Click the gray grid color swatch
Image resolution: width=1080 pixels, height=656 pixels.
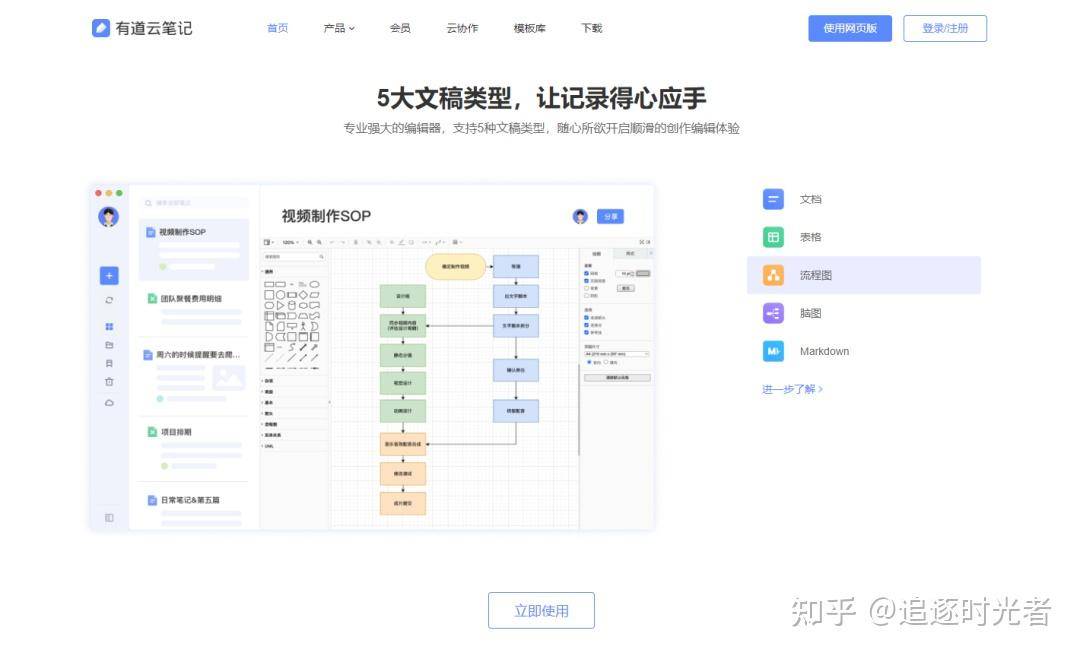tap(643, 274)
